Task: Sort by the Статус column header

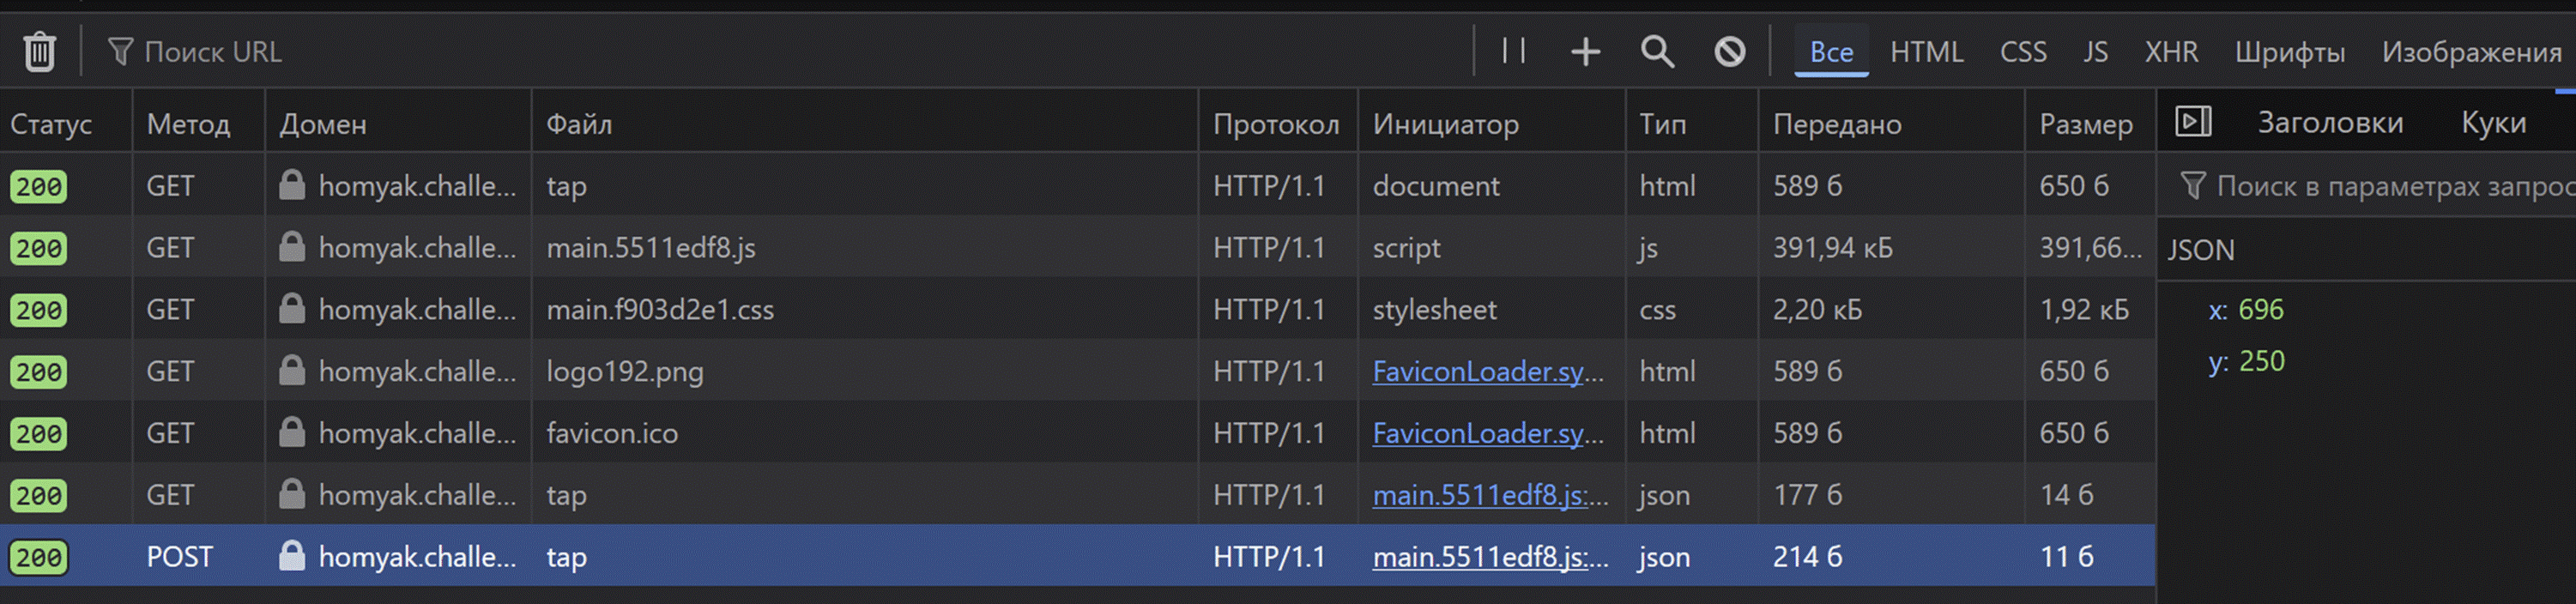Action: tap(51, 124)
